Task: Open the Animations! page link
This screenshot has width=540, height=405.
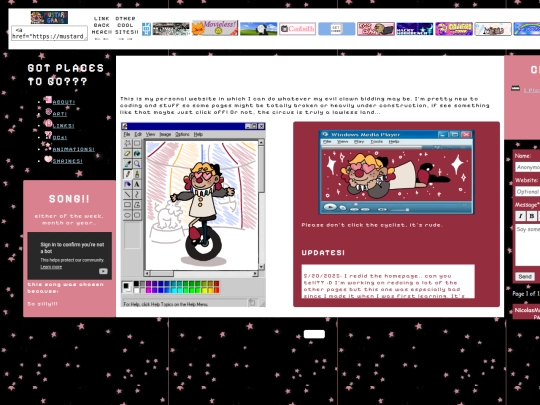Action: [74, 149]
